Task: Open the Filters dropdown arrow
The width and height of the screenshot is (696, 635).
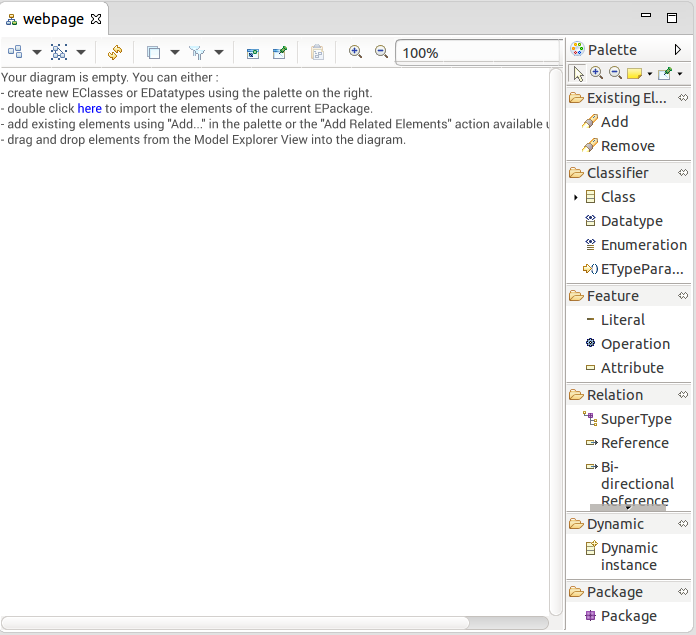Action: [219, 52]
